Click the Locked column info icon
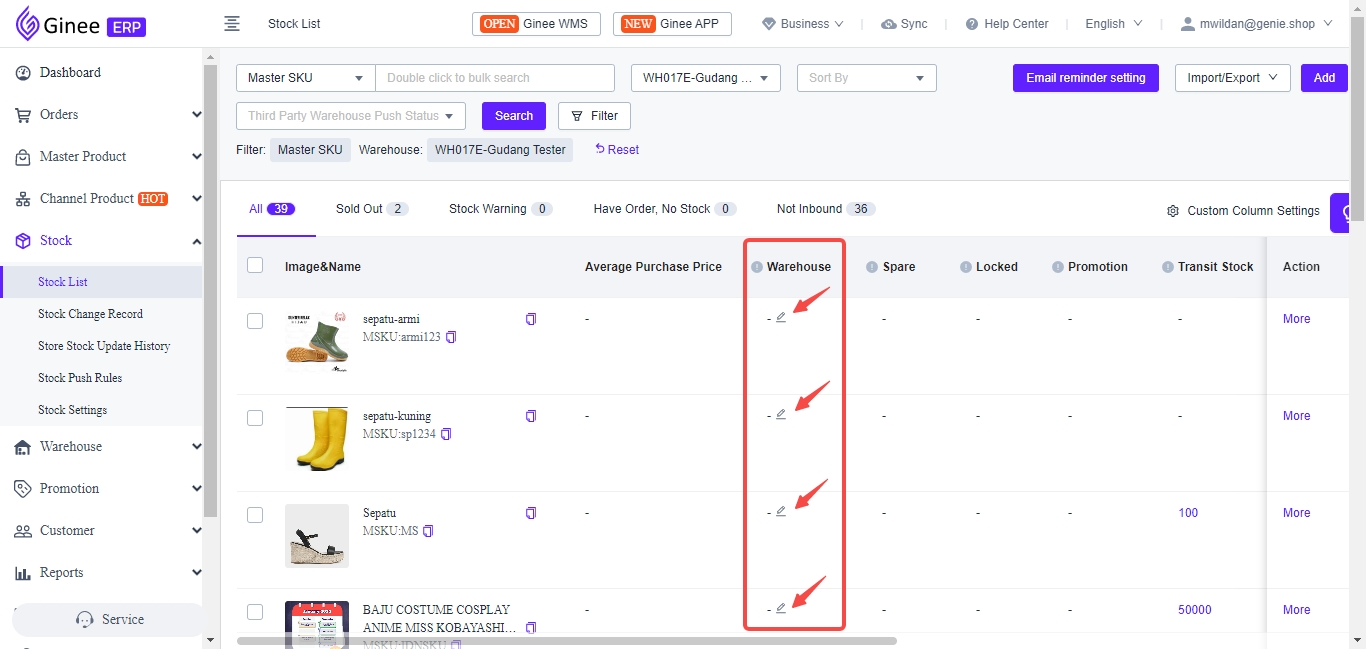 coord(966,267)
